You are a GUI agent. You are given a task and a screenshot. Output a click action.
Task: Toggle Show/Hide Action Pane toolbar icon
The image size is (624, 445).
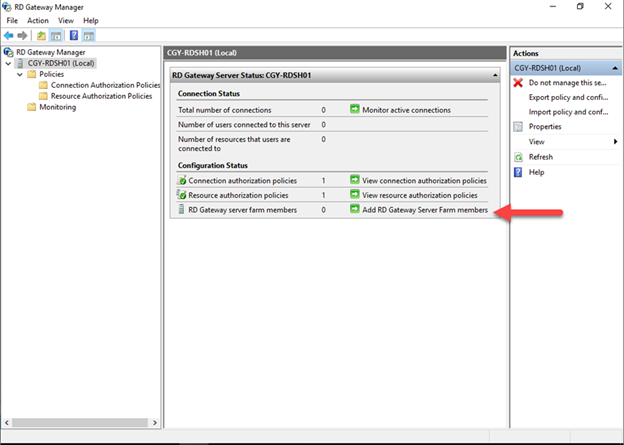(88, 35)
